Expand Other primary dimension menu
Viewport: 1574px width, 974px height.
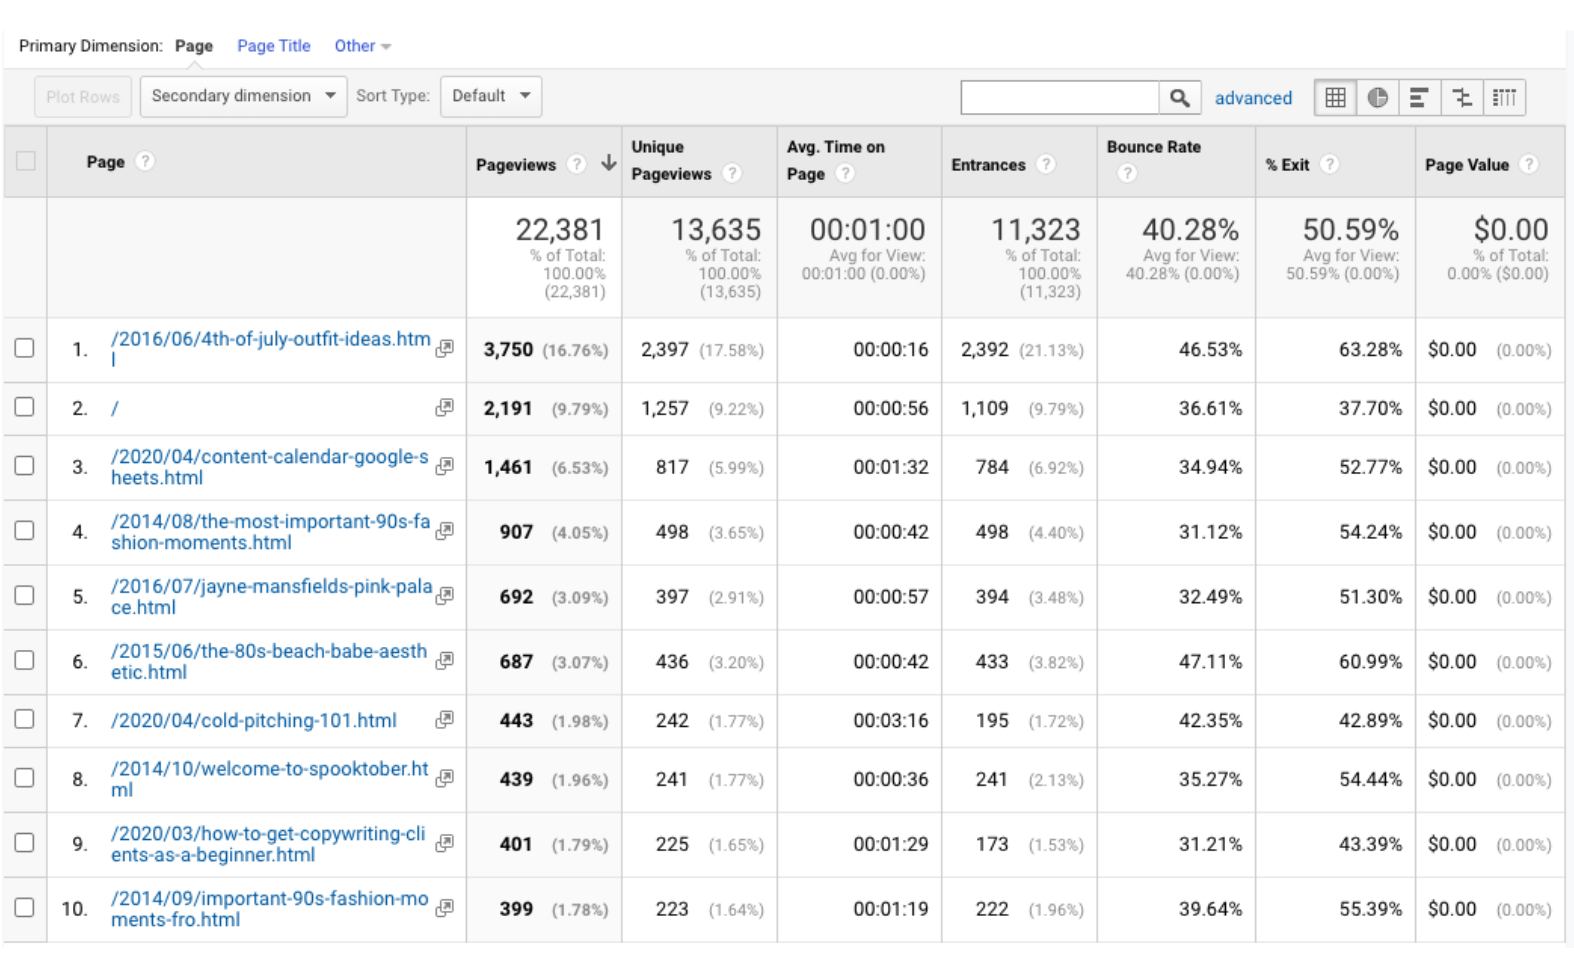click(x=362, y=46)
